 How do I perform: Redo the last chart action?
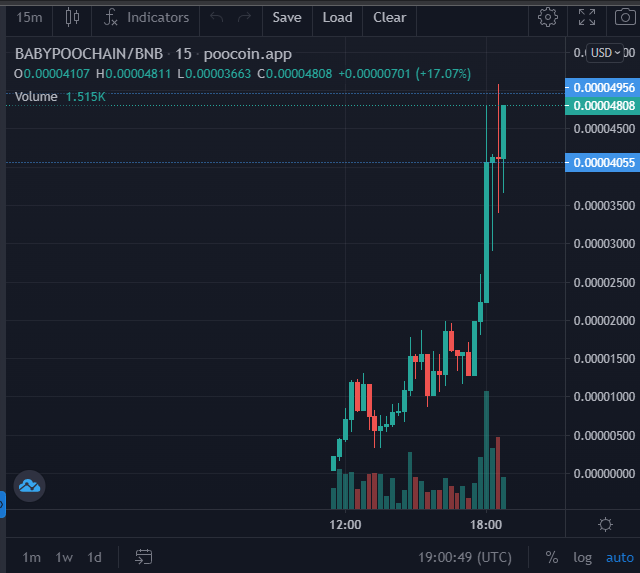click(x=244, y=18)
